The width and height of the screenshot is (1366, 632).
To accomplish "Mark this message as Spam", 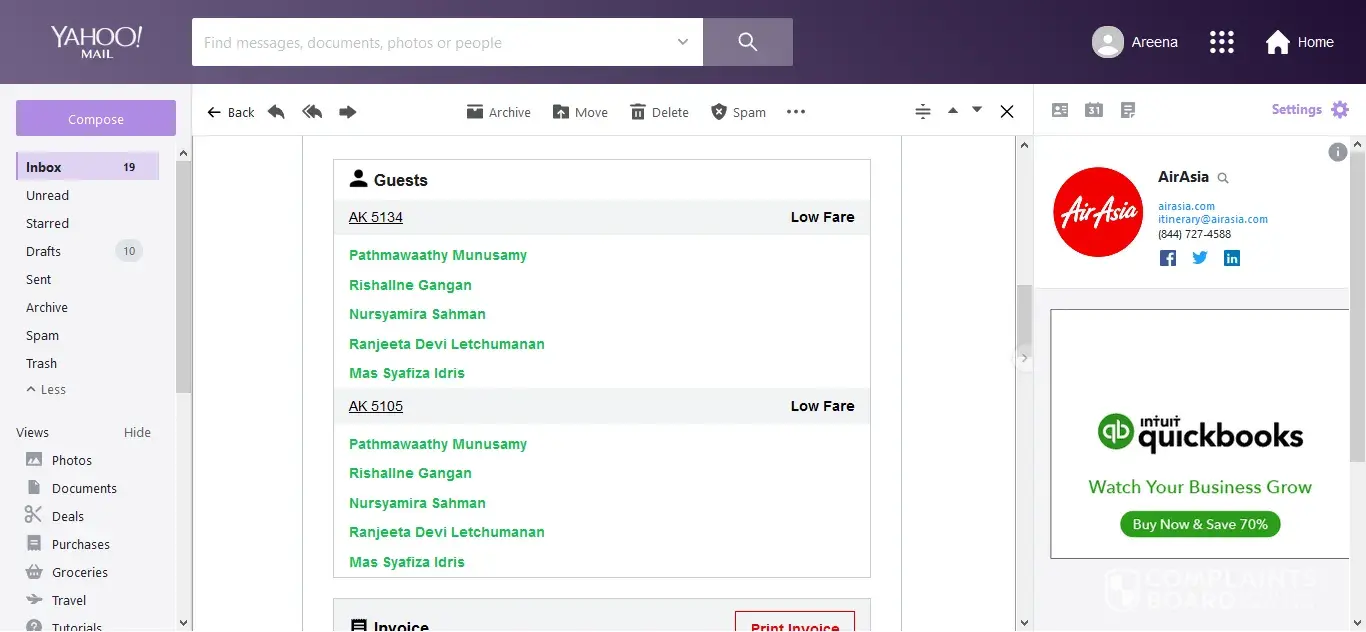I will coord(738,112).
